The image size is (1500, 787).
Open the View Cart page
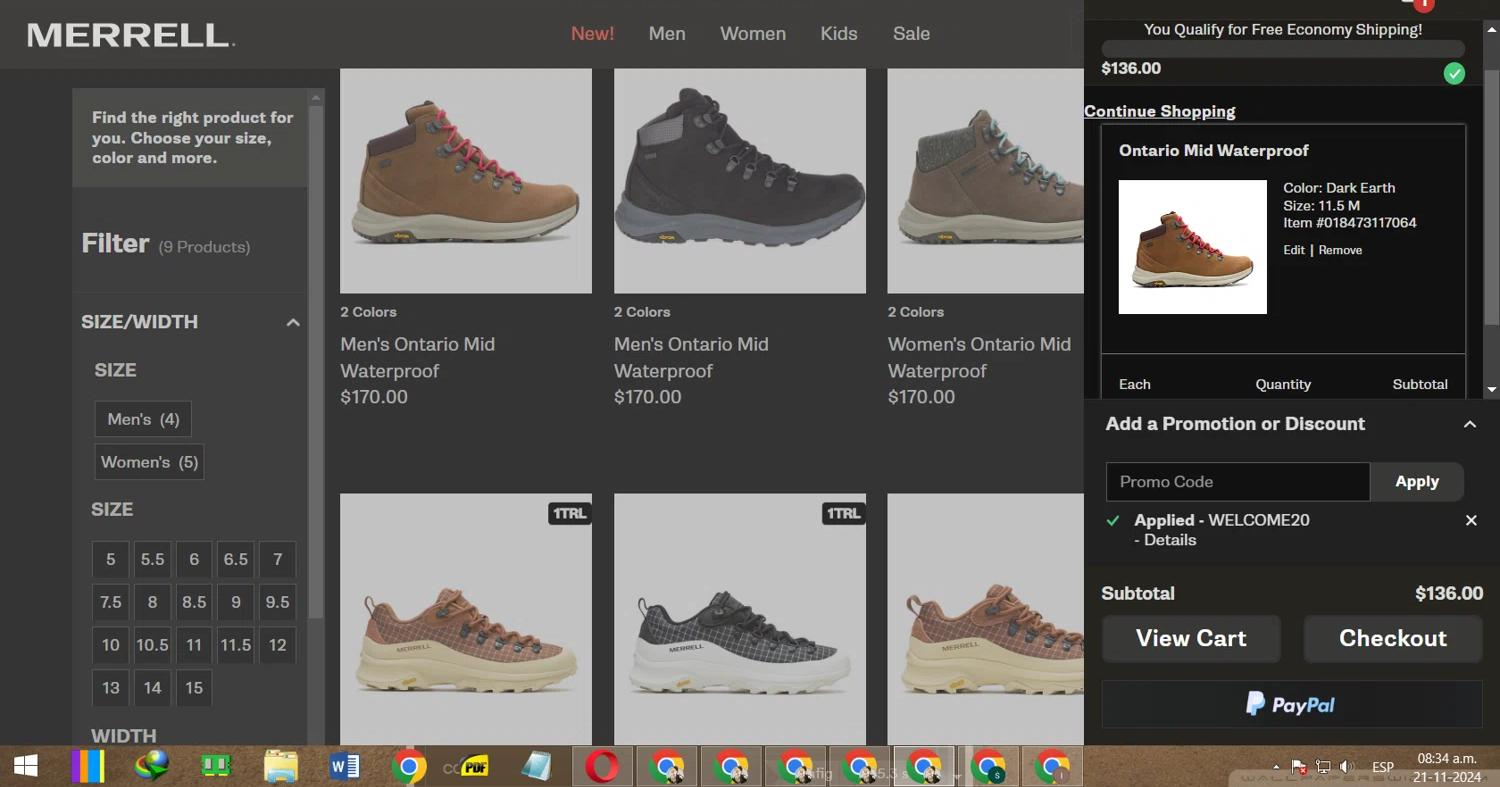(1191, 639)
